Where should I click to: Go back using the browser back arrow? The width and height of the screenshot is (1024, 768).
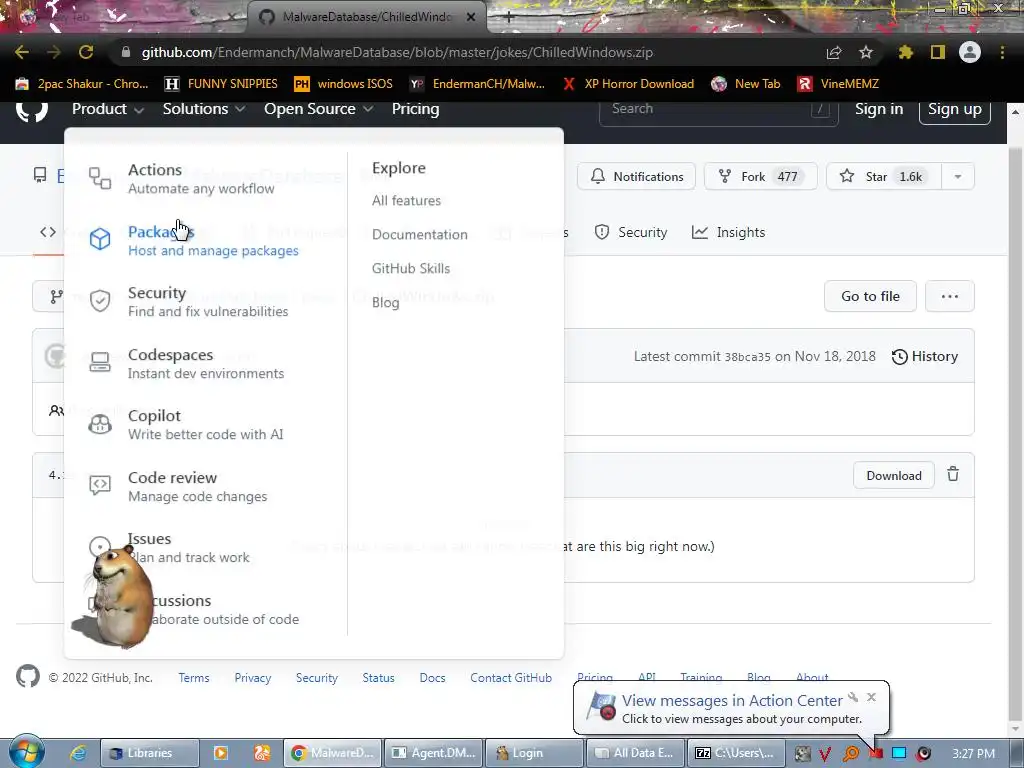point(22,52)
